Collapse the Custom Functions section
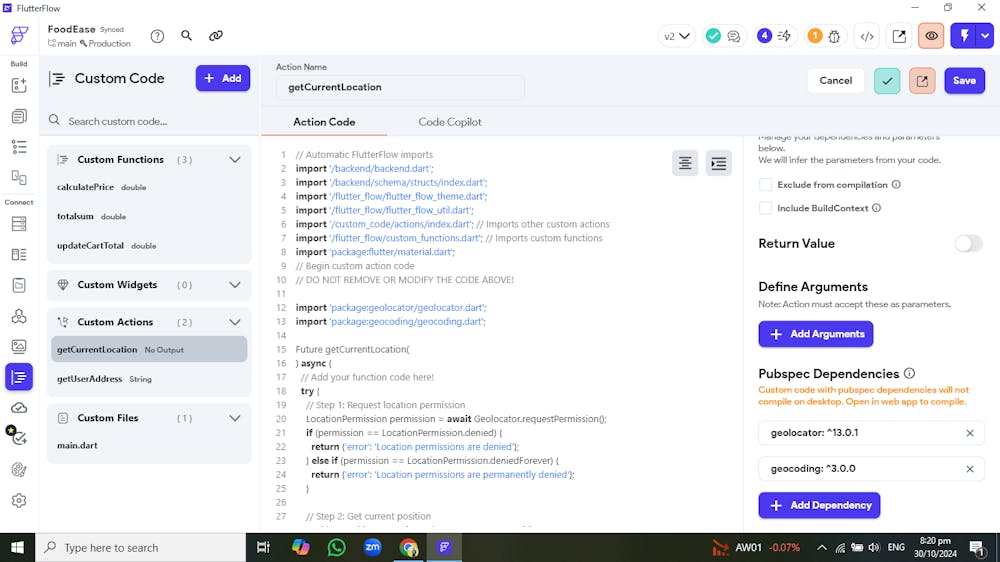 tap(235, 159)
